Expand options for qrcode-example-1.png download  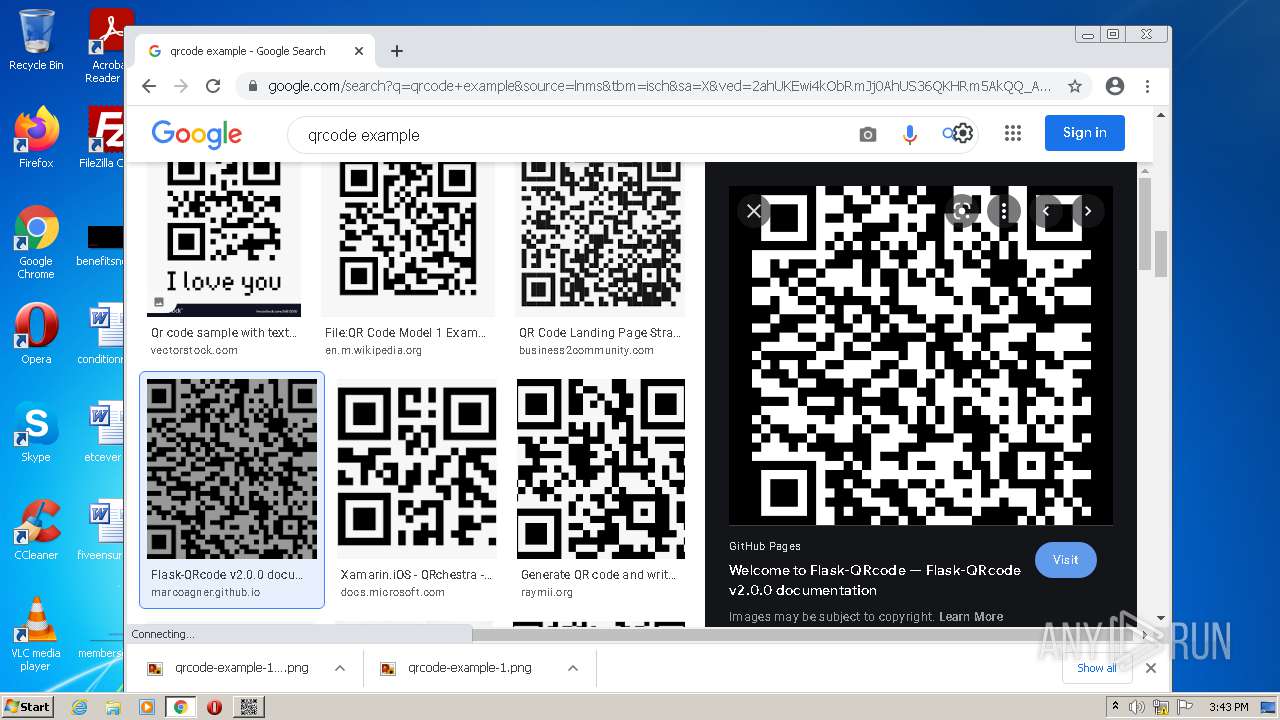click(573, 668)
